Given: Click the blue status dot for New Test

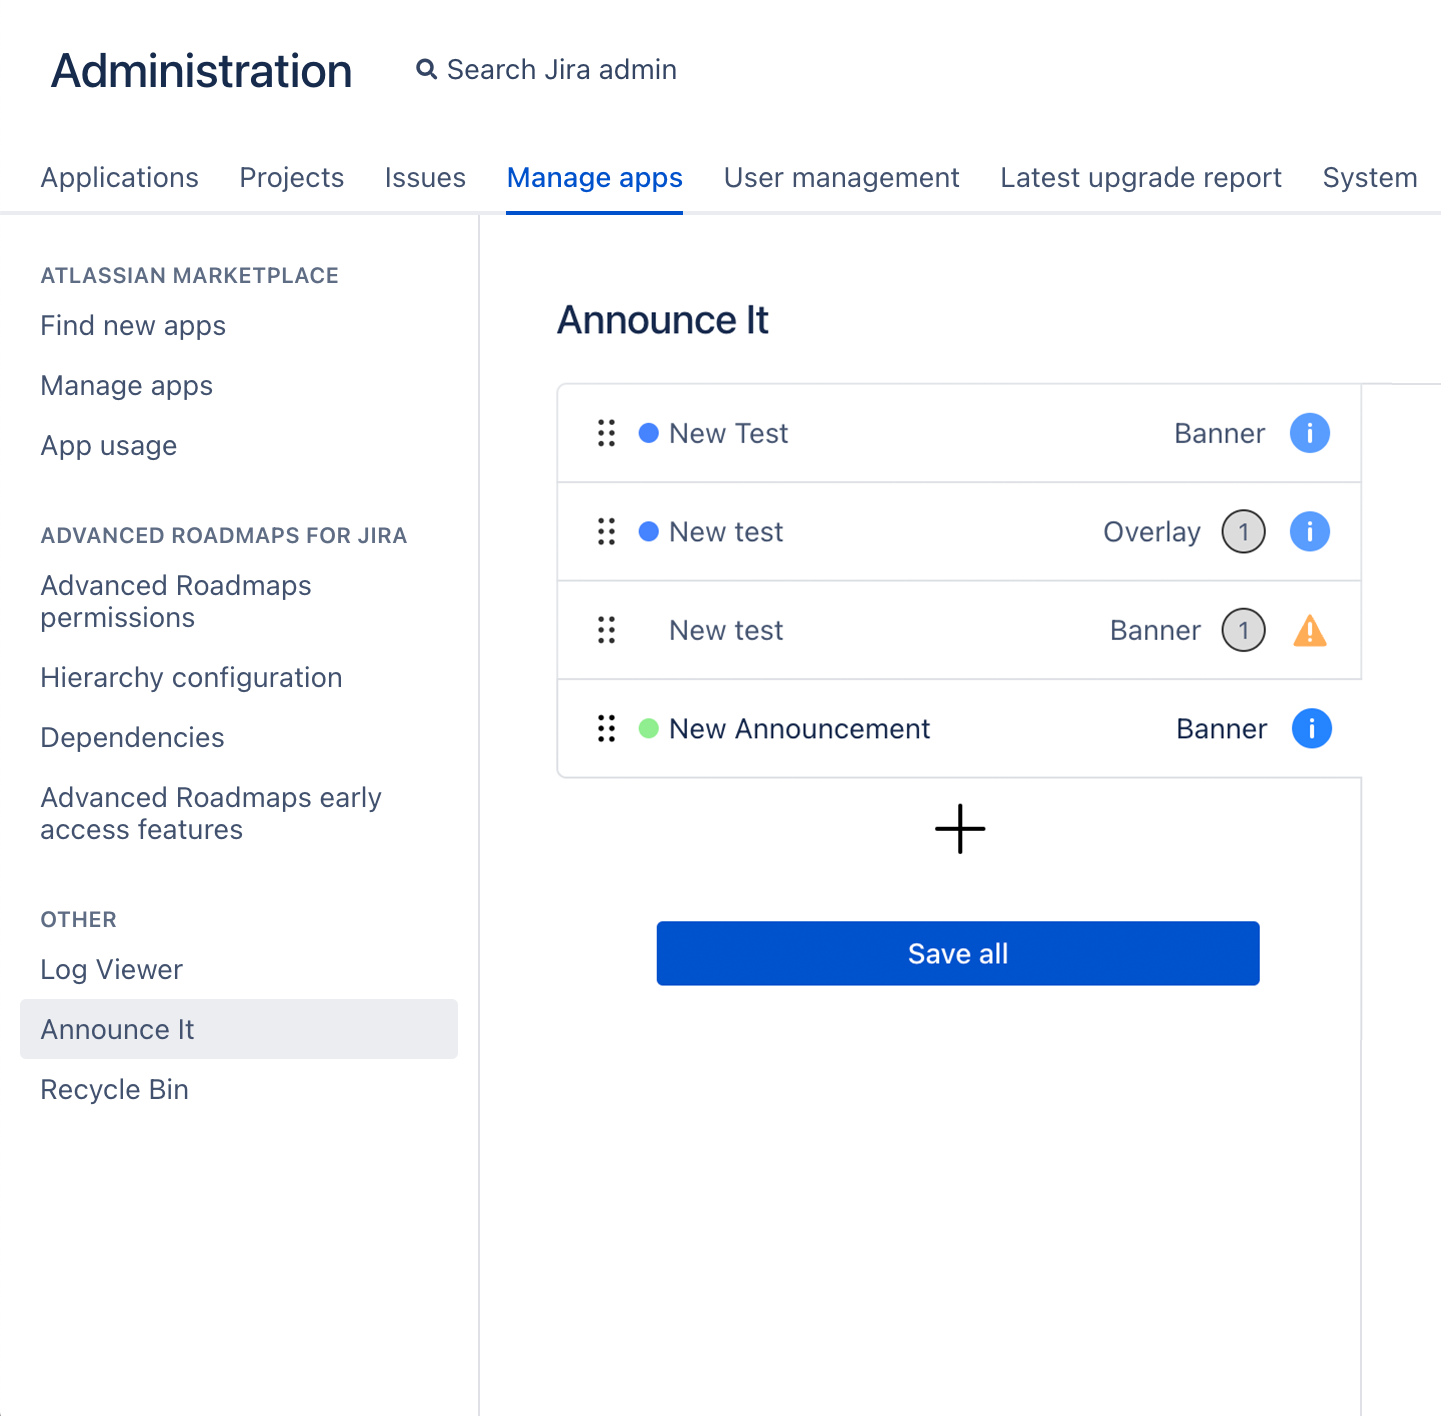Looking at the screenshot, I should (x=649, y=433).
